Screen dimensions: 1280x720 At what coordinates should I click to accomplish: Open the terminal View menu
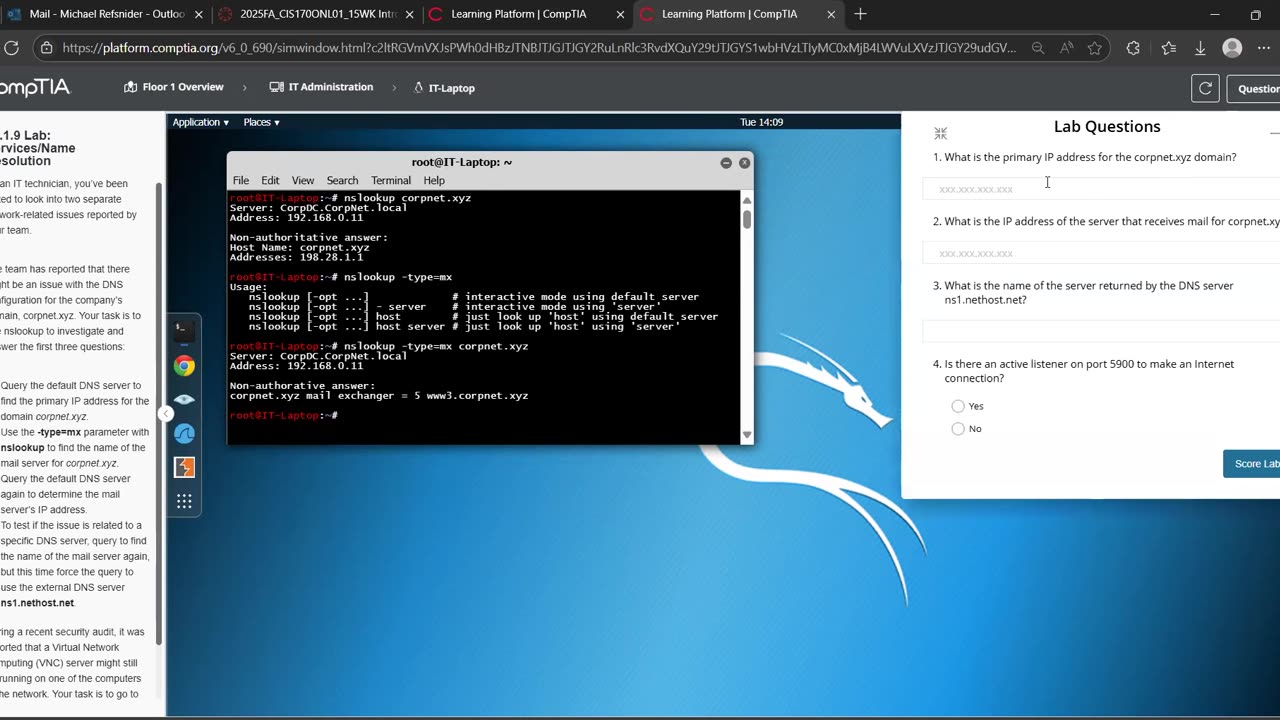303,181
